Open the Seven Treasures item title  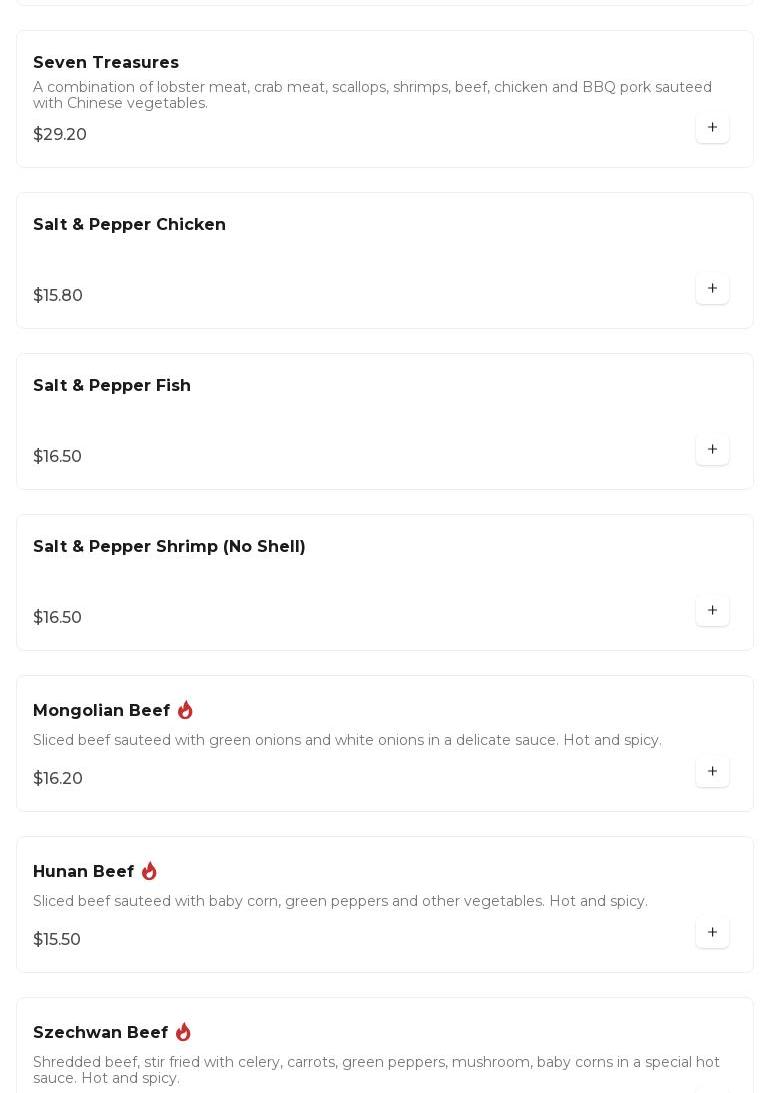tap(106, 63)
